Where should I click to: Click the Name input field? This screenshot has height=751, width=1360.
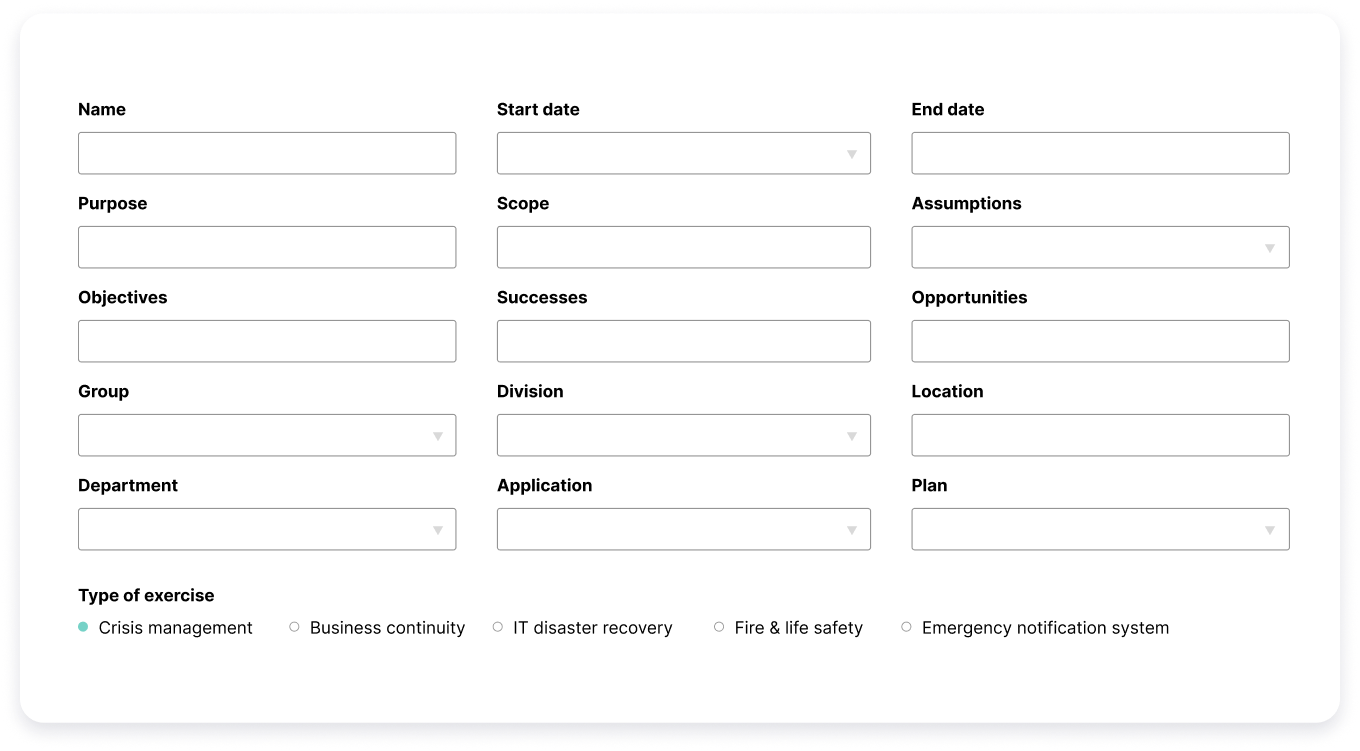pyautogui.click(x=267, y=153)
